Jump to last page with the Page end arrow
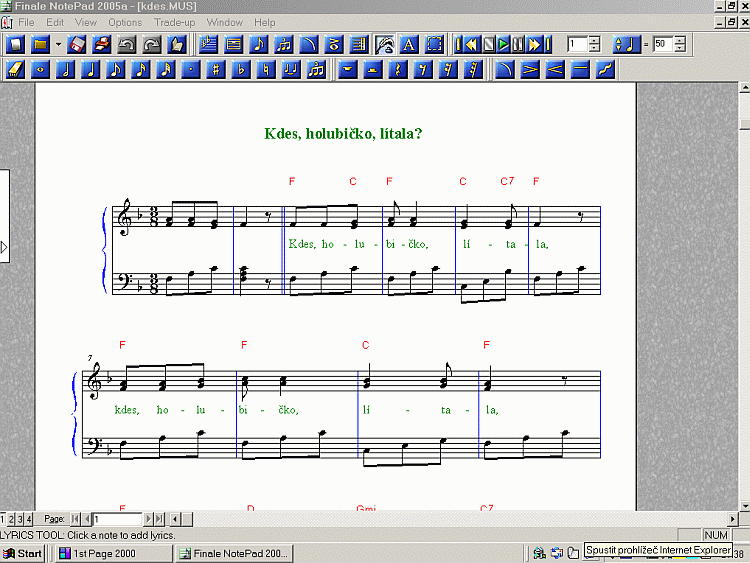 (x=159, y=519)
